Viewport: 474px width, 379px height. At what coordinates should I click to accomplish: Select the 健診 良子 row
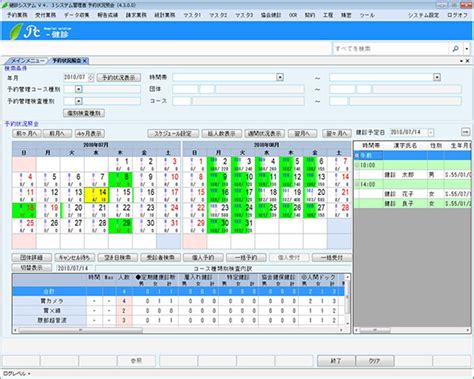click(x=412, y=203)
